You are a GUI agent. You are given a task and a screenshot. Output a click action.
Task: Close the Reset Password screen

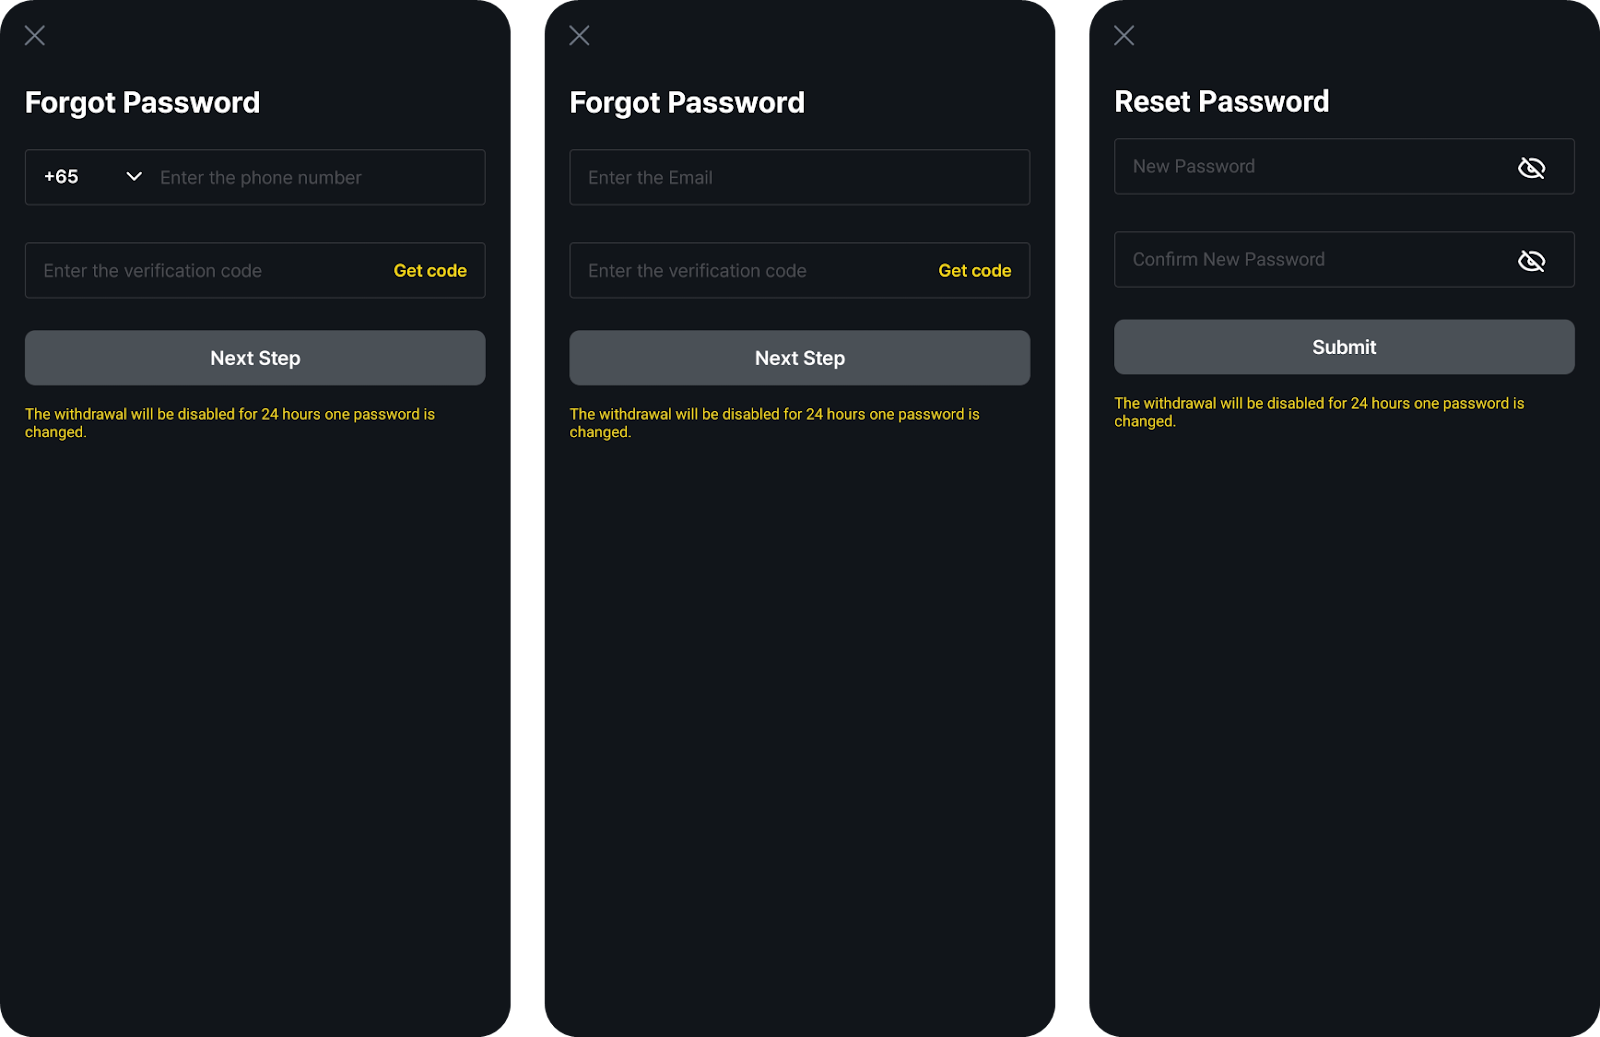click(1124, 36)
